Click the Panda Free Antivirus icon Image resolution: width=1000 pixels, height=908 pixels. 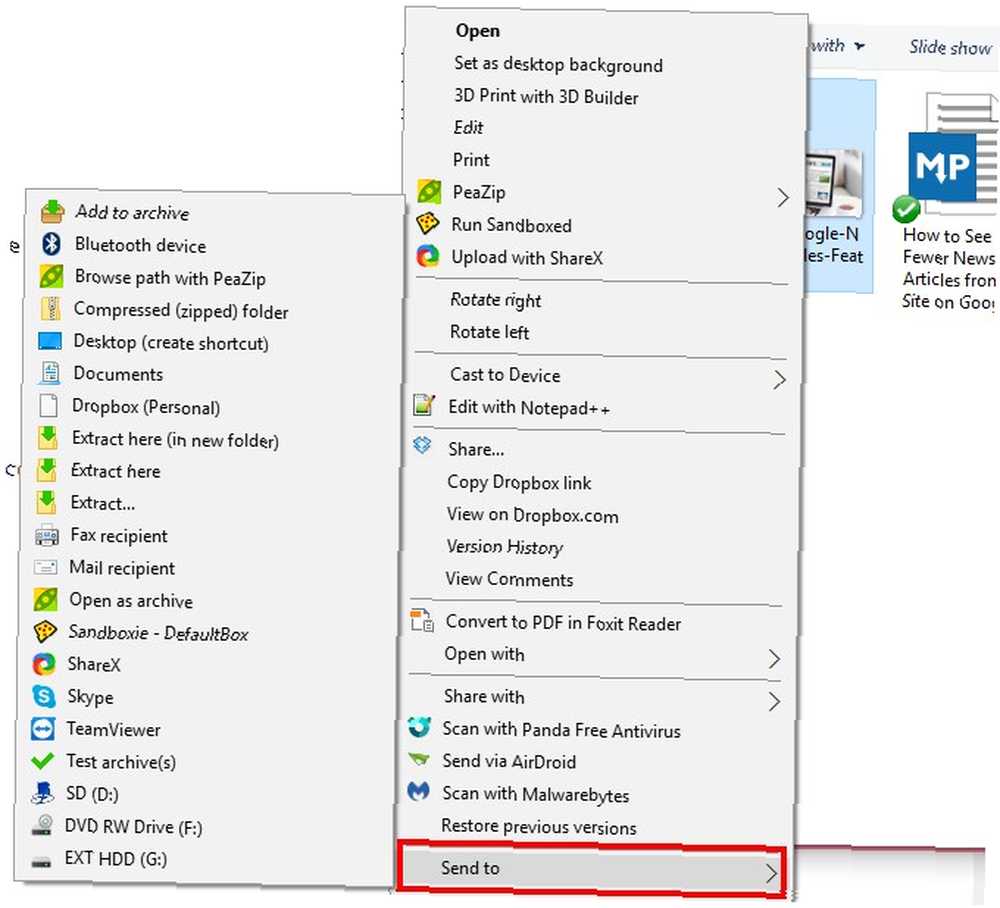tap(419, 728)
